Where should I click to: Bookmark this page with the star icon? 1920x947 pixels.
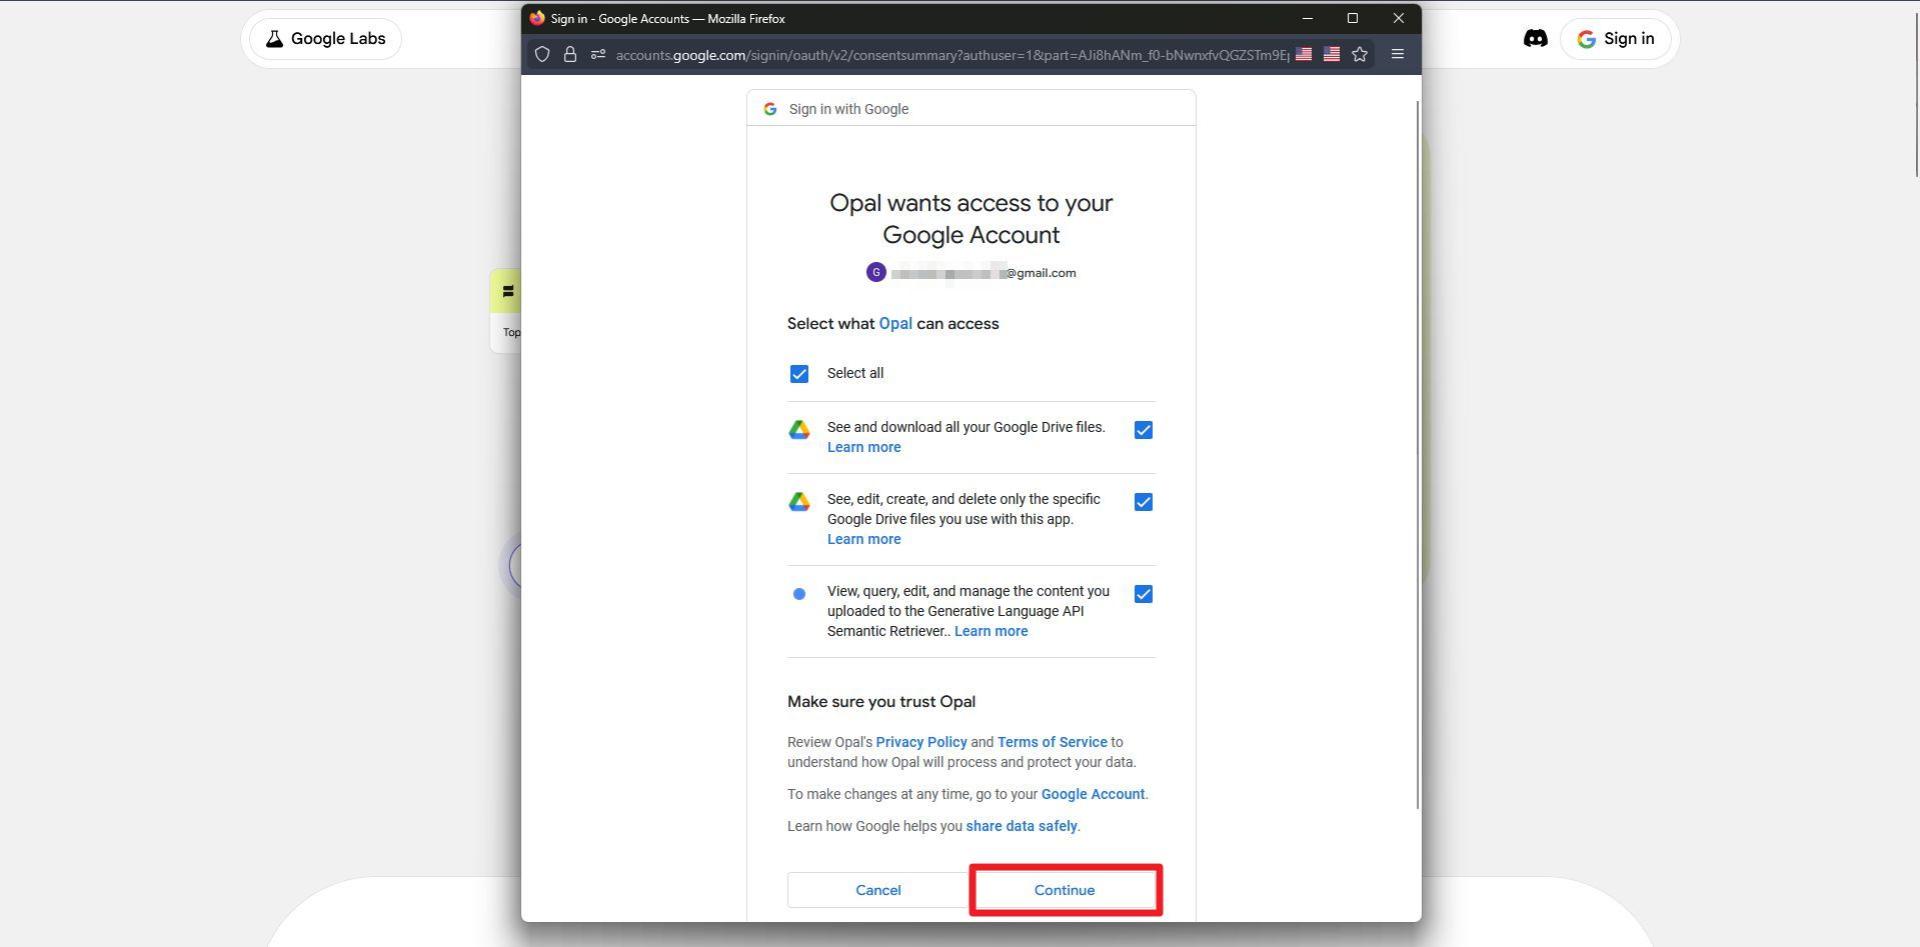point(1360,55)
